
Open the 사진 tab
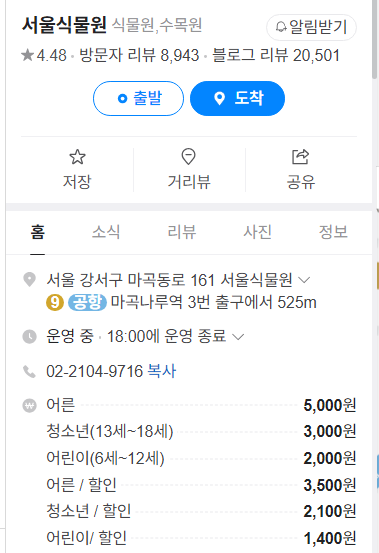coord(257,232)
